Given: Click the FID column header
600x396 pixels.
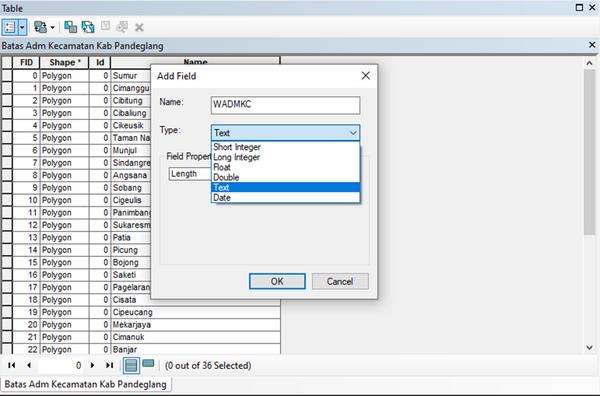Looking at the screenshot, I should coord(26,62).
